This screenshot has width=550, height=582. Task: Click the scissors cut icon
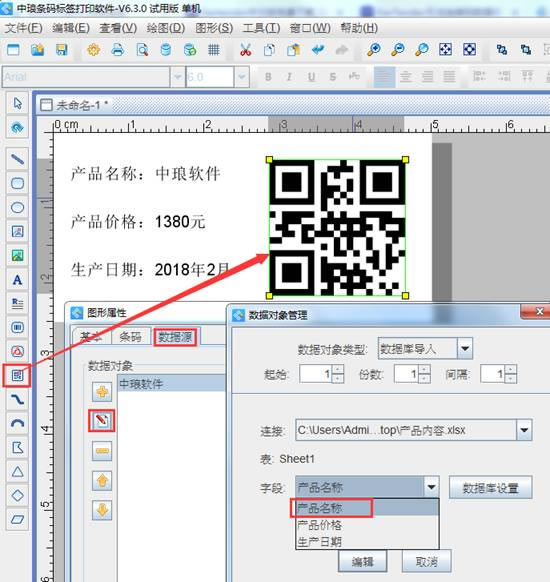click(x=245, y=49)
